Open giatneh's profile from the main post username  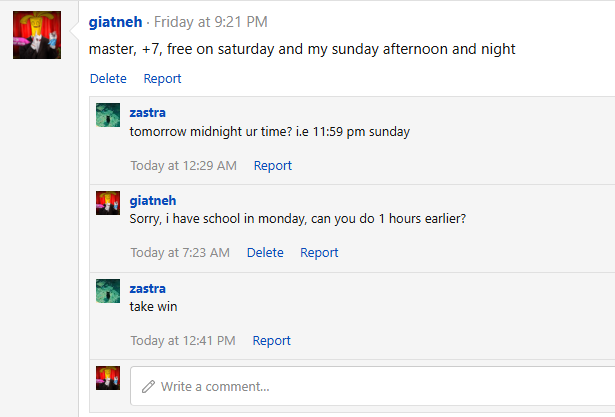tap(116, 21)
